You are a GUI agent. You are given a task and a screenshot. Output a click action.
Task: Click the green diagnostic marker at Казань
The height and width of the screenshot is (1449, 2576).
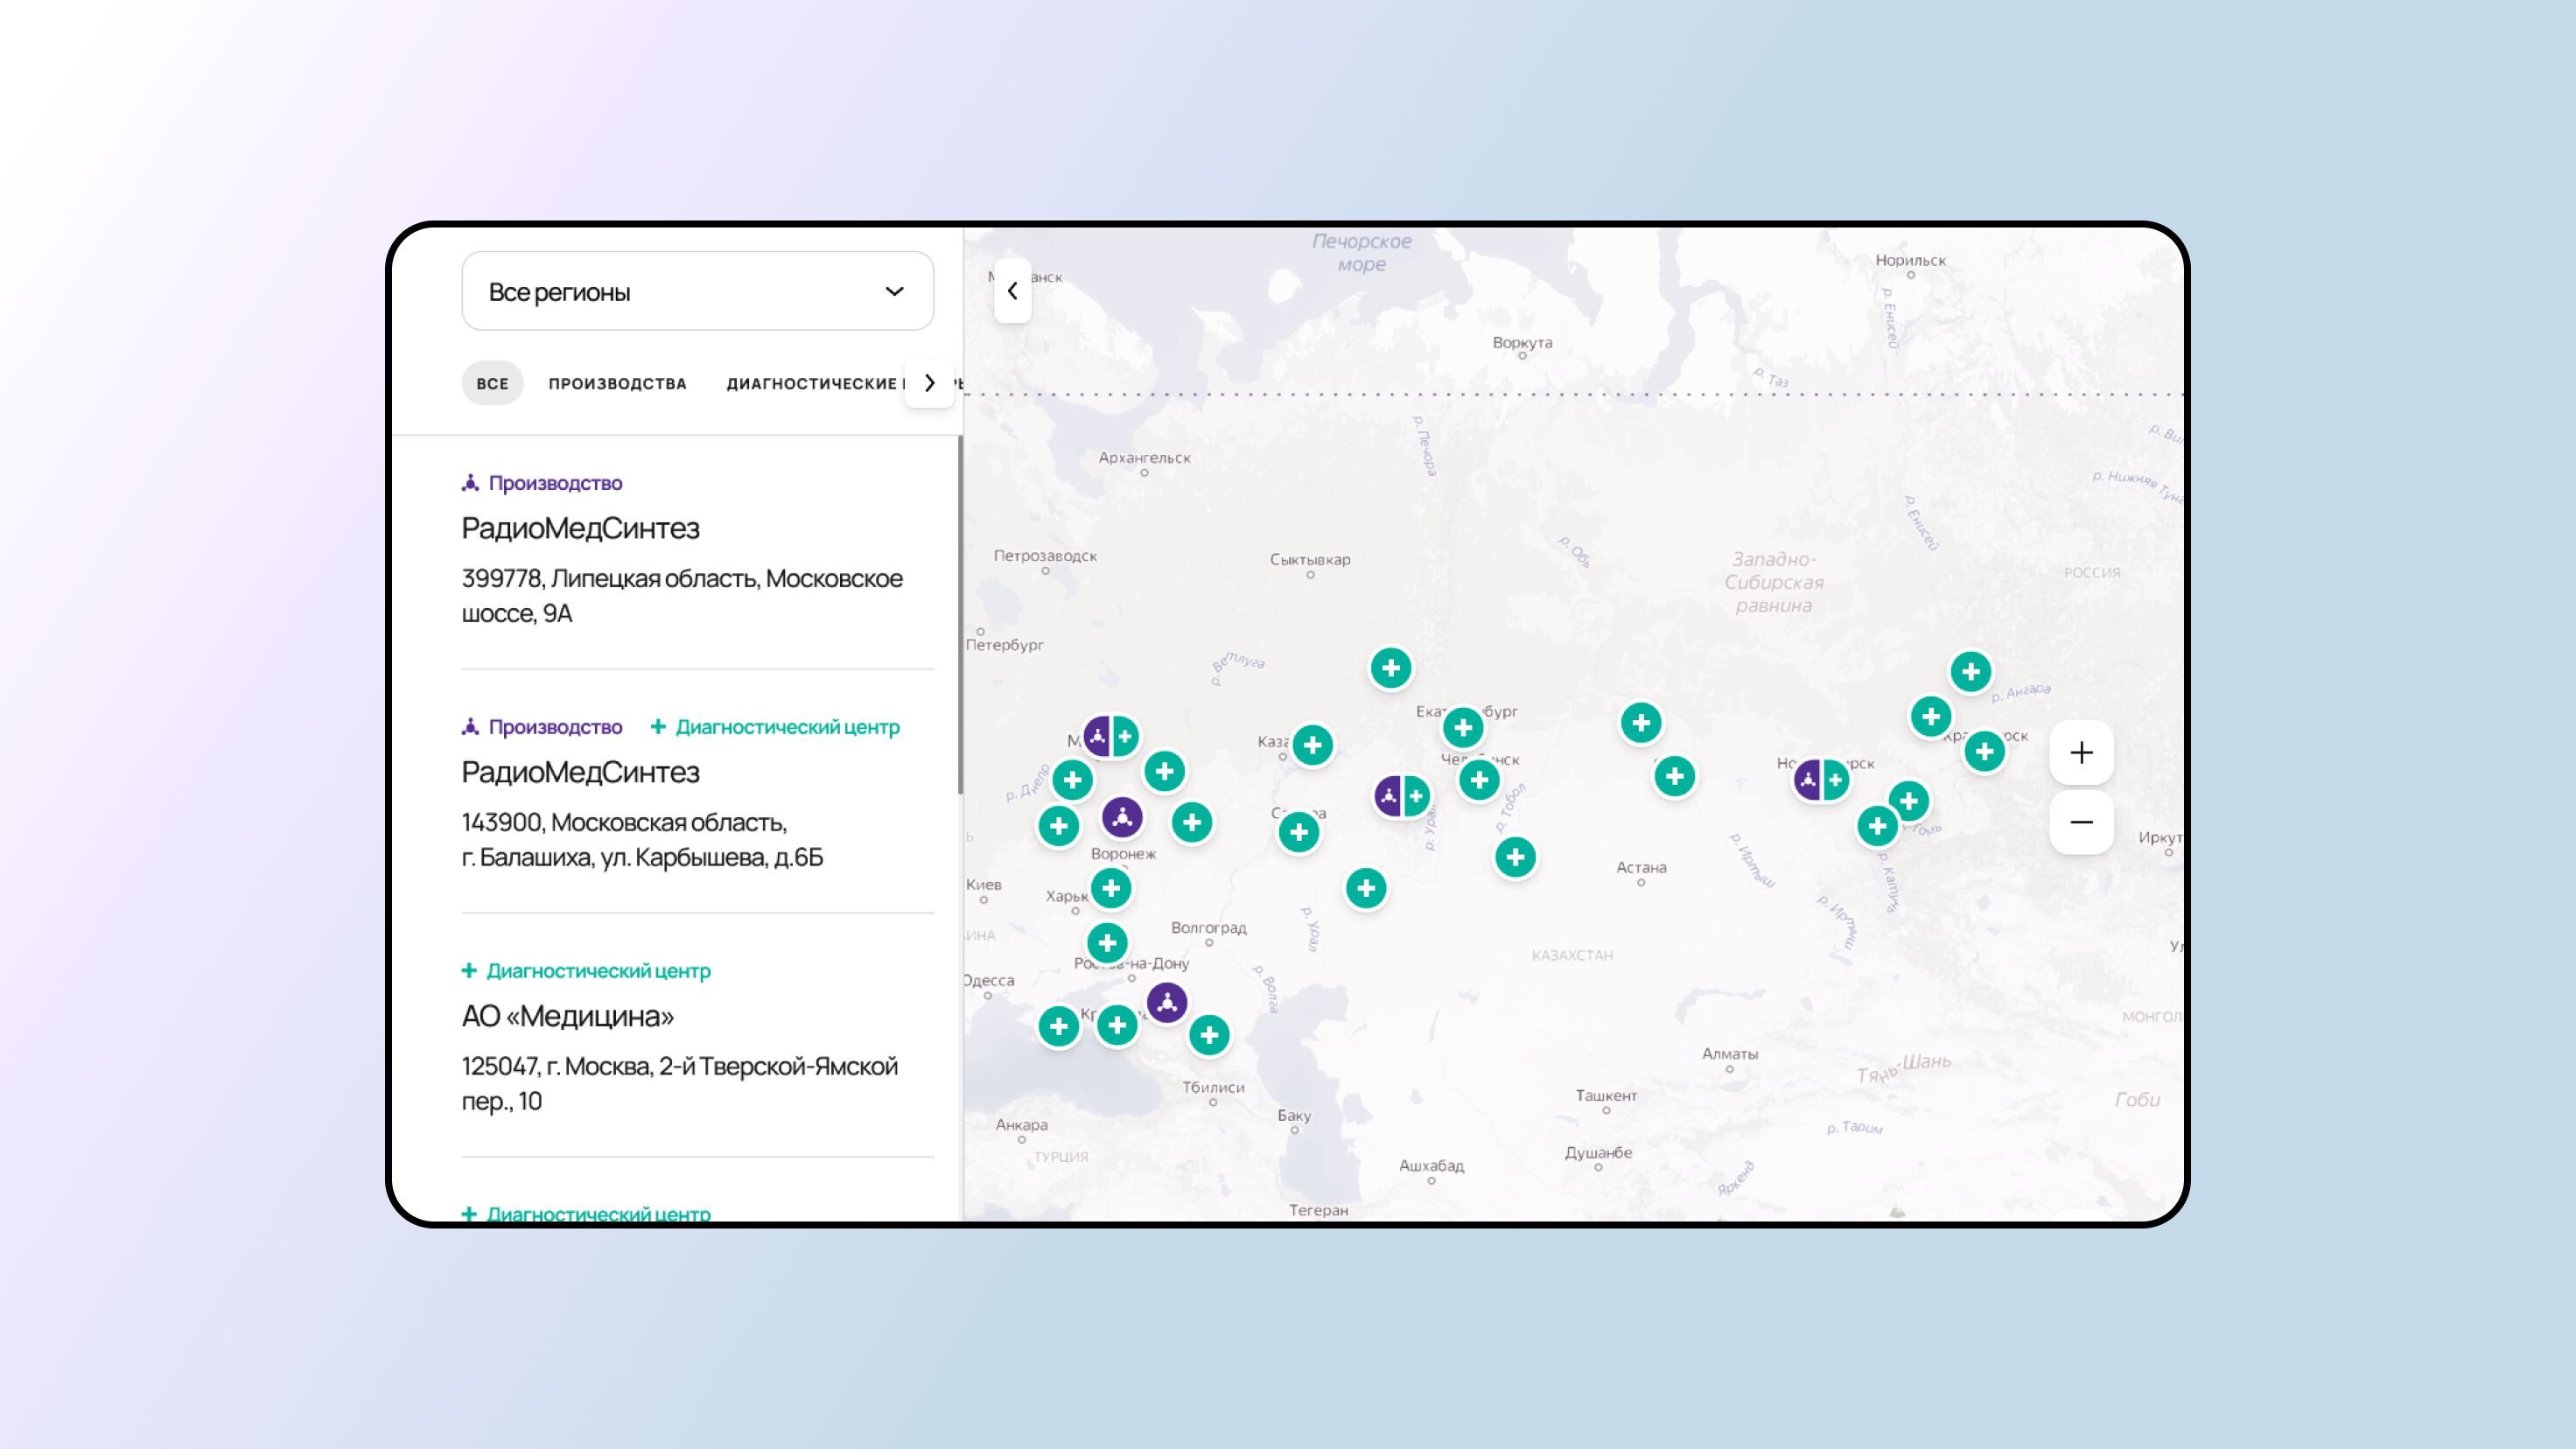[x=1312, y=745]
